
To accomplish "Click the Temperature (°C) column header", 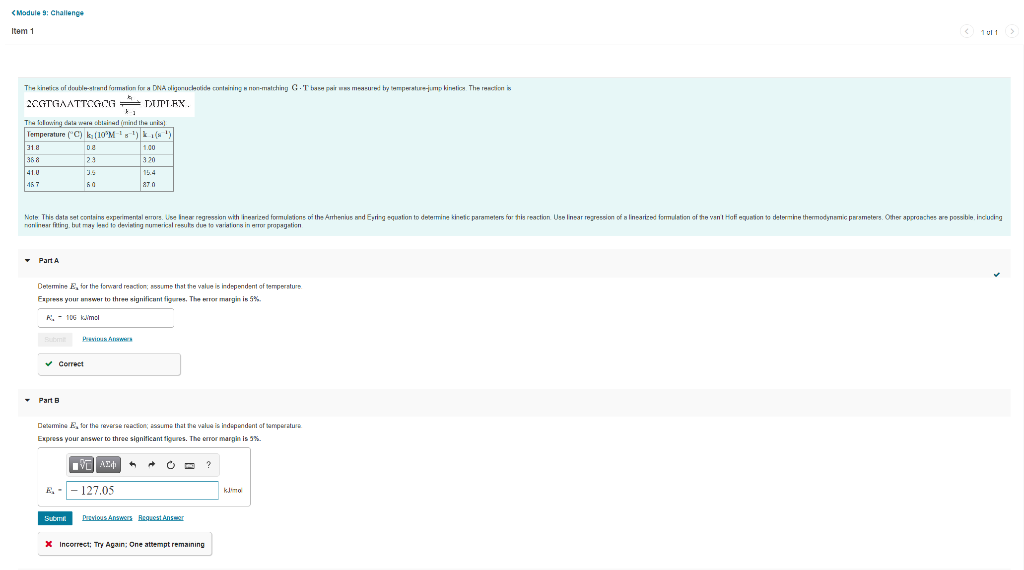I will (x=55, y=135).
